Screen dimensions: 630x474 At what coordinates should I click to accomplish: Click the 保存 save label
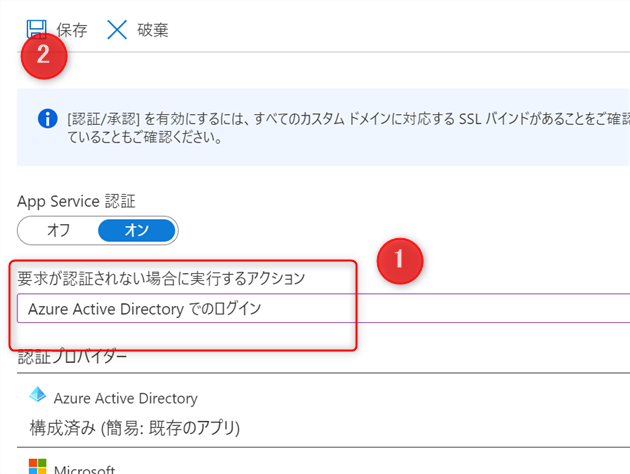pos(72,30)
